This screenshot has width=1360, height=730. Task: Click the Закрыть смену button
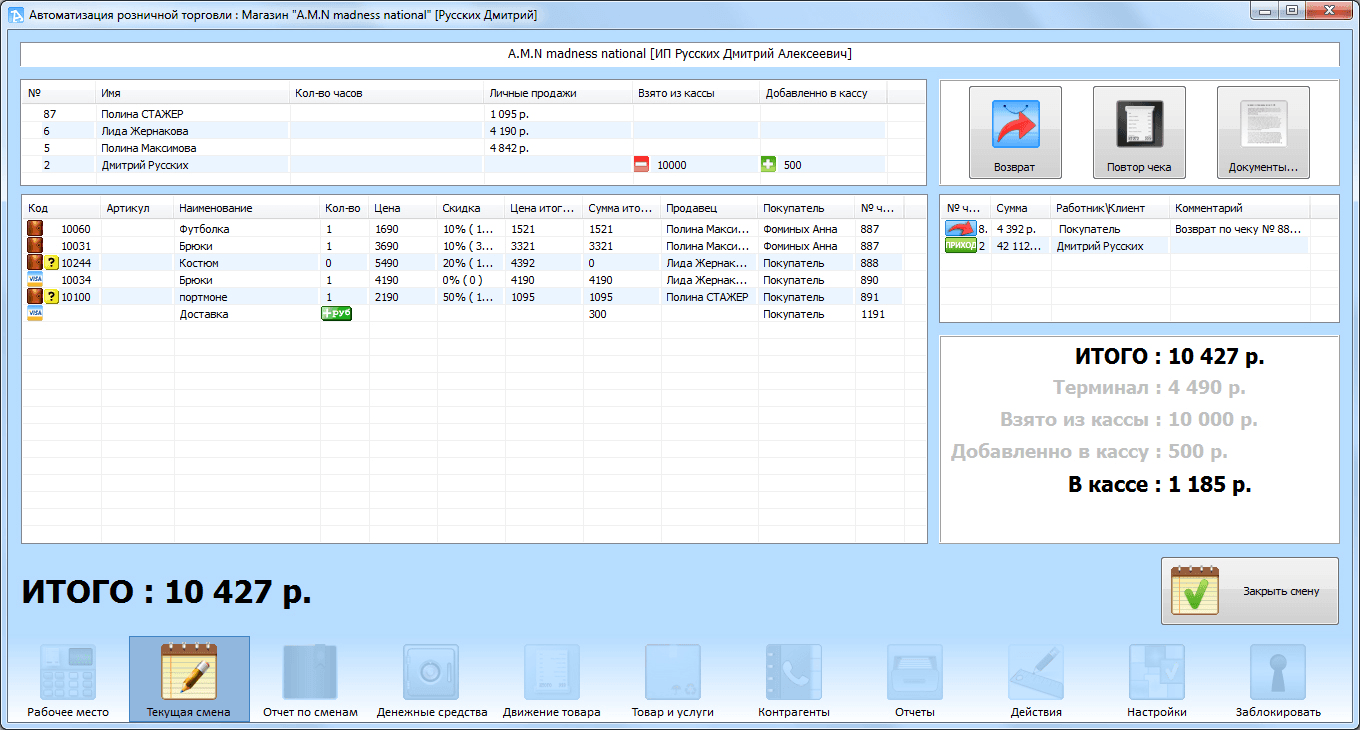click(1249, 591)
